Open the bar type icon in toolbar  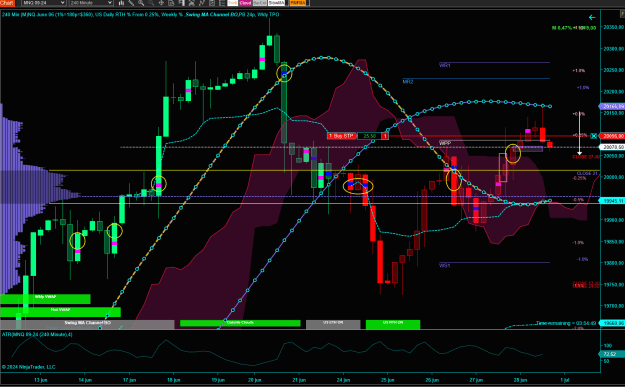[122, 3]
